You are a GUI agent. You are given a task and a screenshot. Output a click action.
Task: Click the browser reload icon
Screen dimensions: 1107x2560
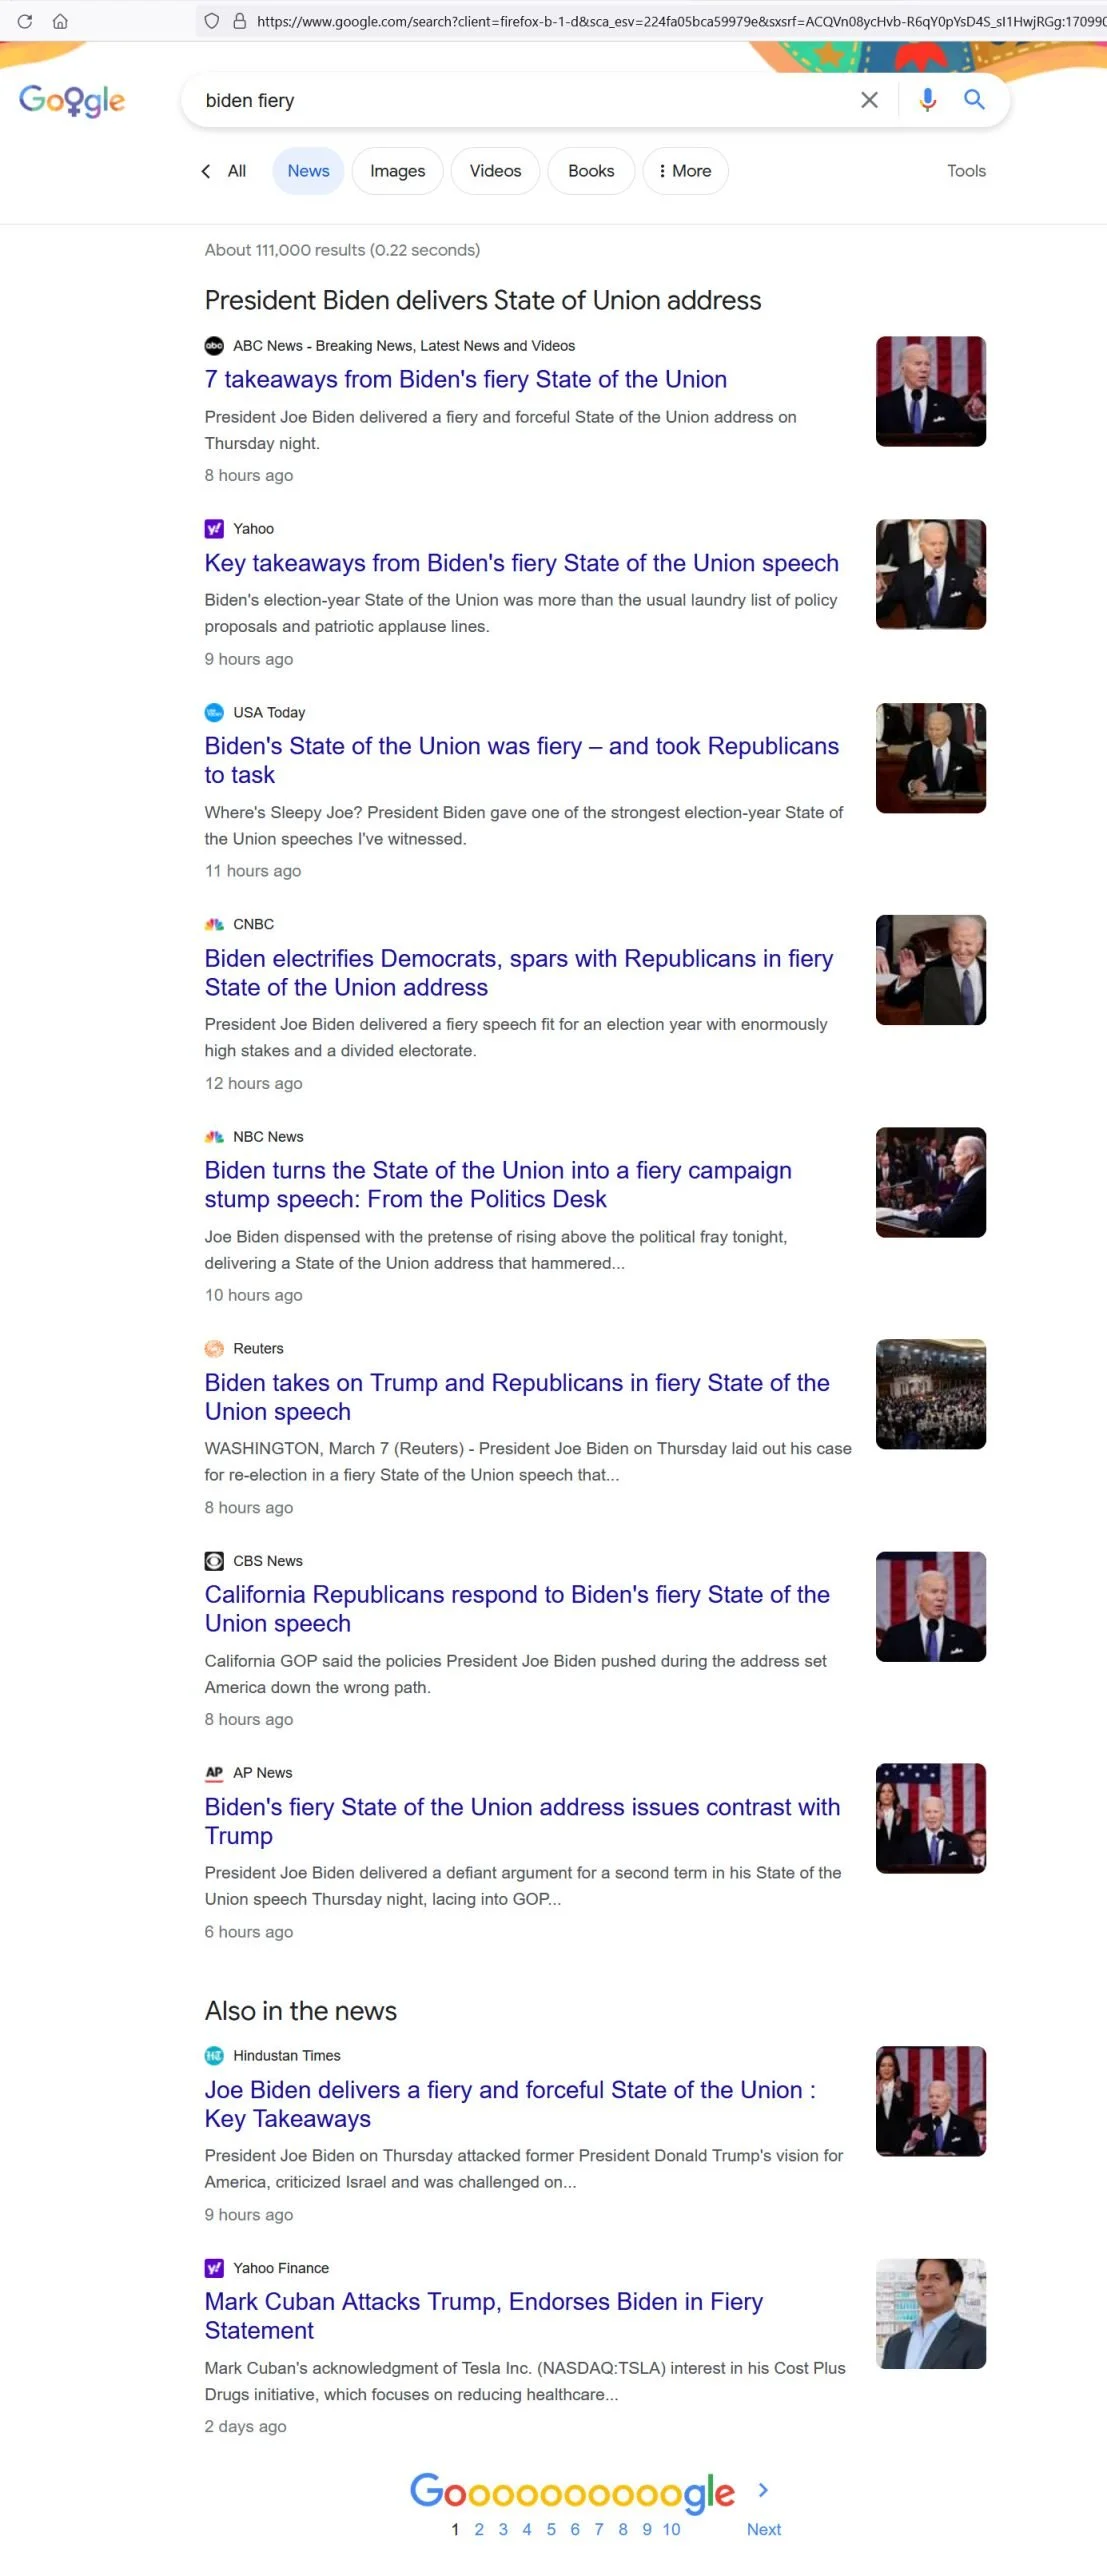(25, 20)
